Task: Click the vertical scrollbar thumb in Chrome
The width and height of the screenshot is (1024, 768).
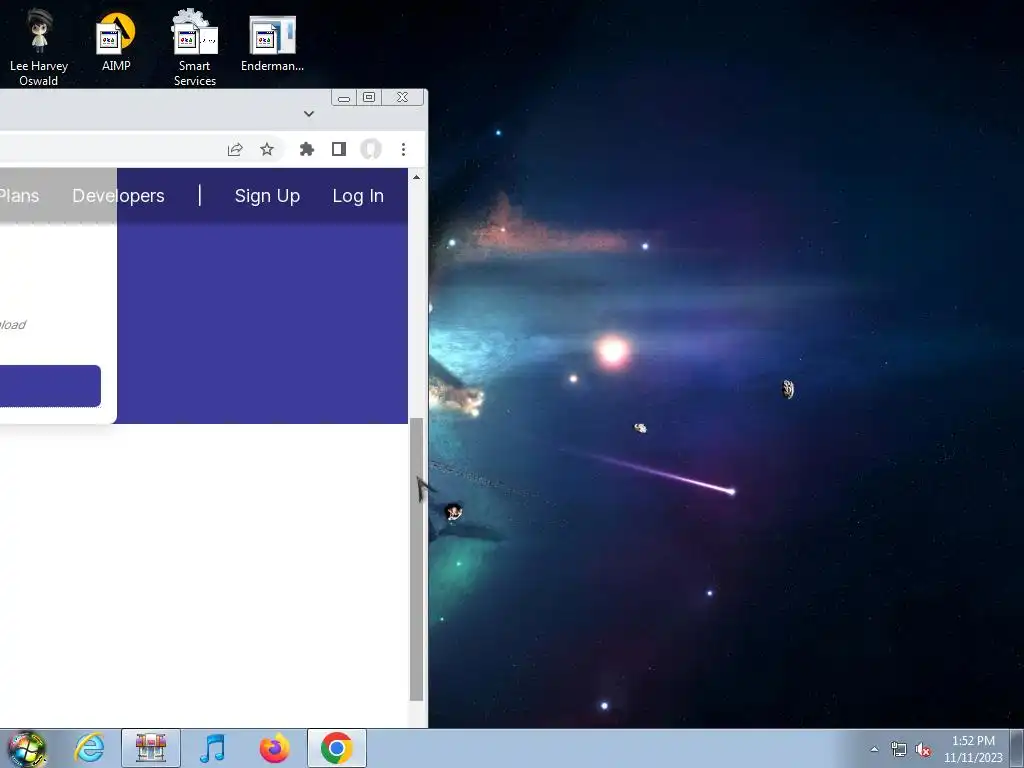Action: coord(416,559)
